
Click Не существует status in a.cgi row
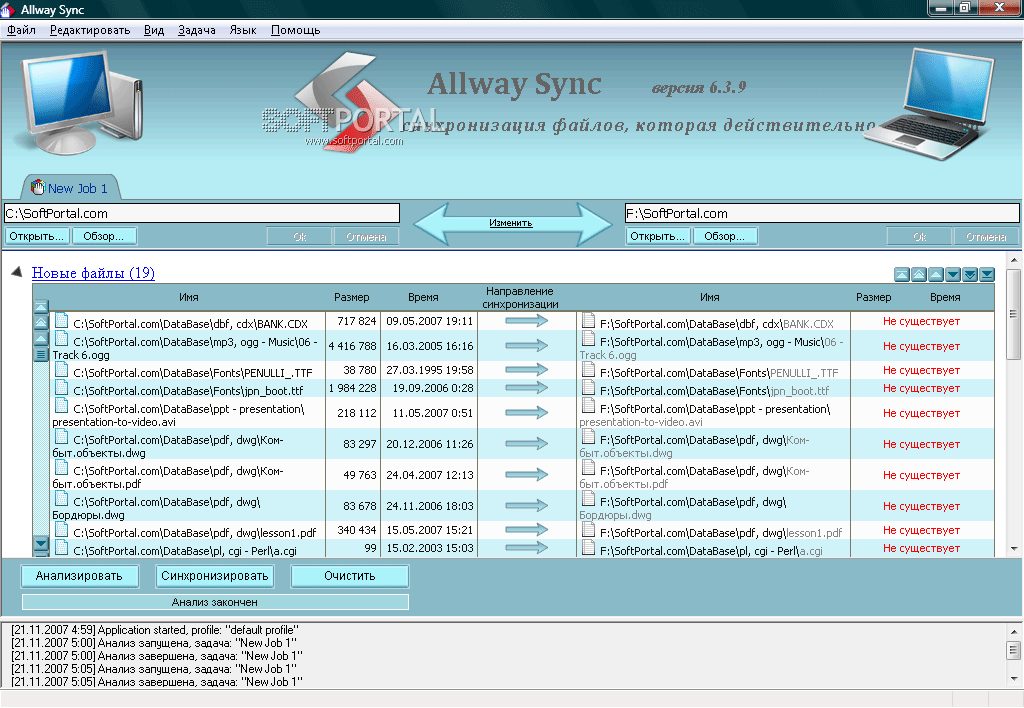click(x=921, y=549)
